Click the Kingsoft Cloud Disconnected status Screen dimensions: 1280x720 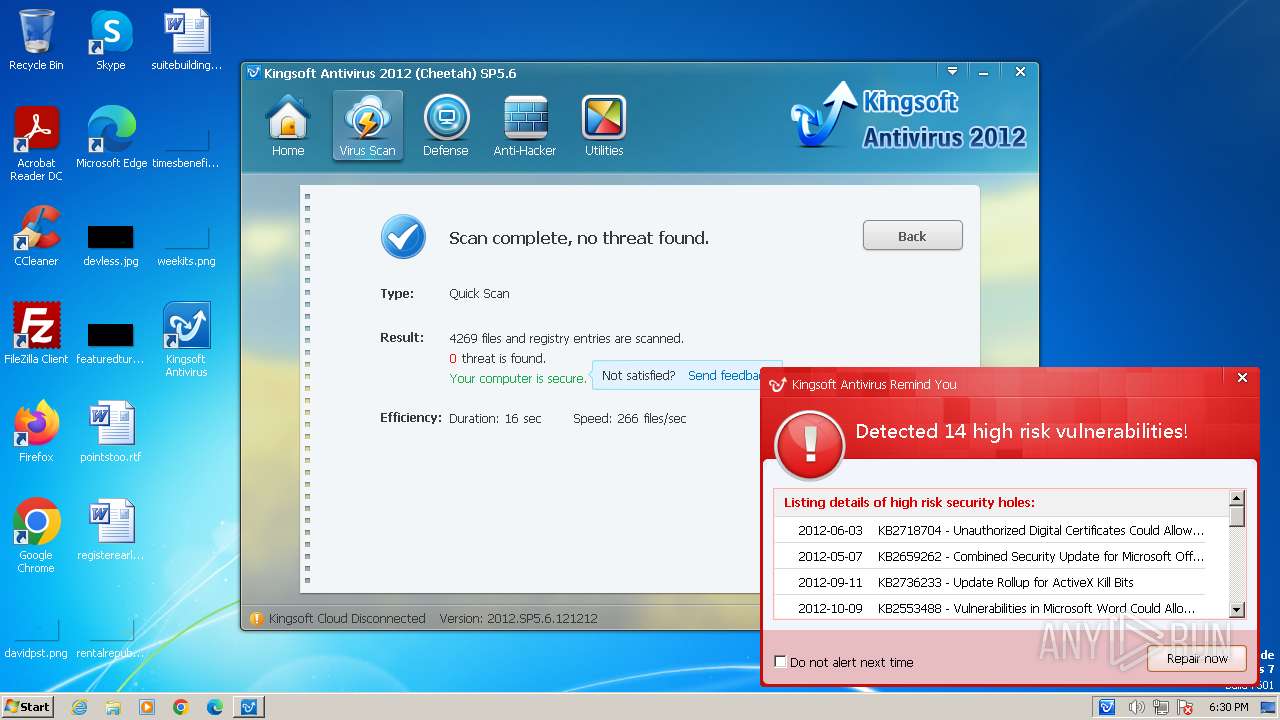[338, 618]
